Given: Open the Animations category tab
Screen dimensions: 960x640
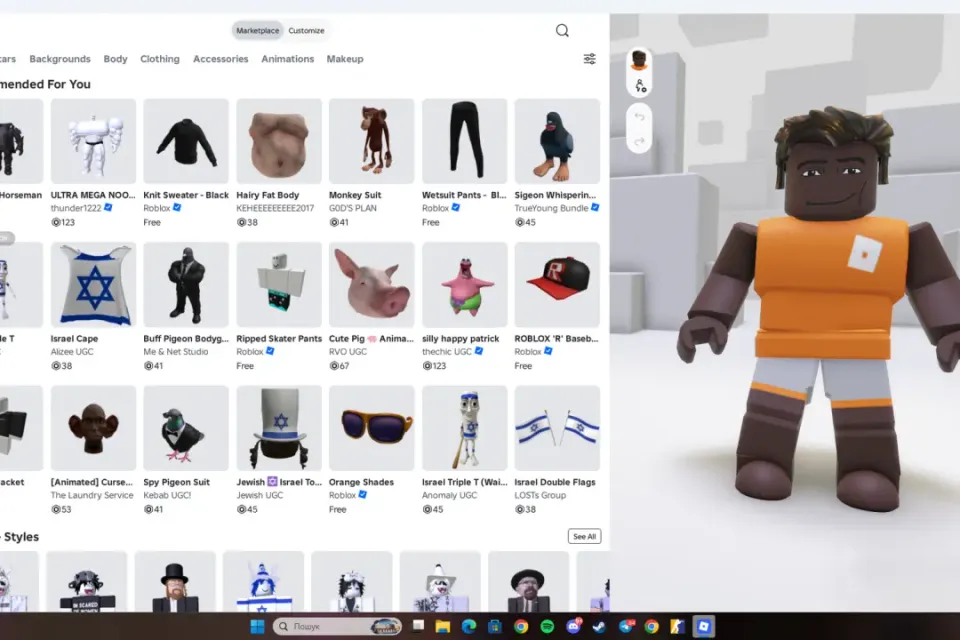Looking at the screenshot, I should (x=288, y=59).
